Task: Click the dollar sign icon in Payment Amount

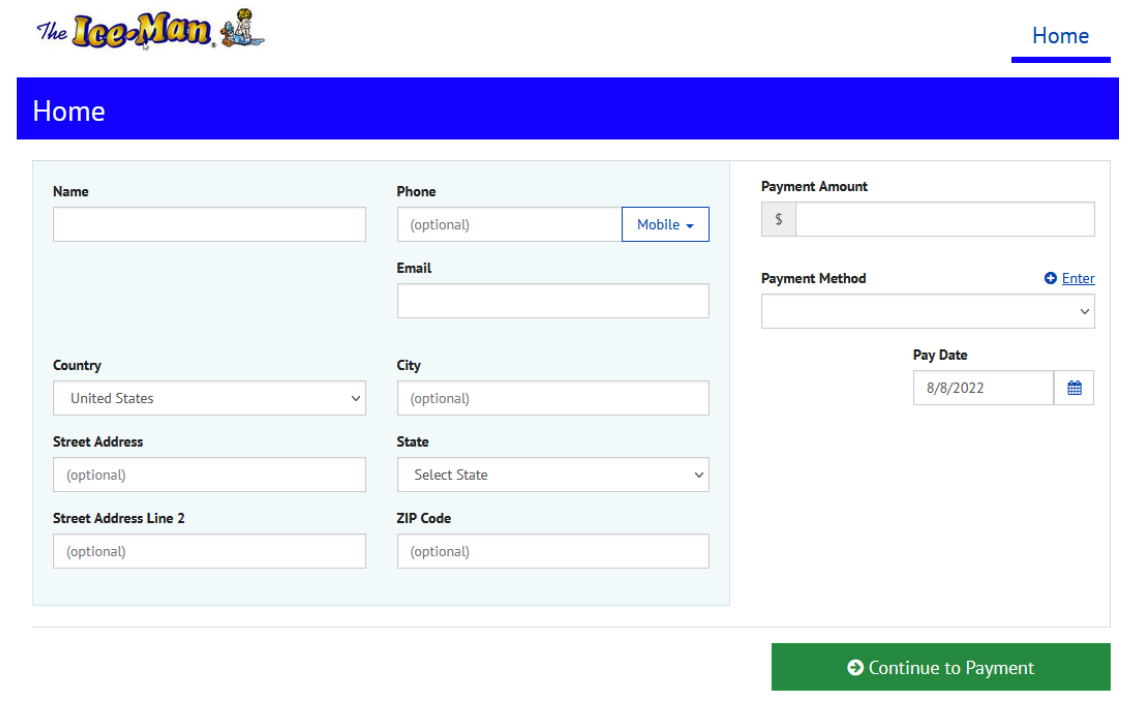Action: (779, 220)
